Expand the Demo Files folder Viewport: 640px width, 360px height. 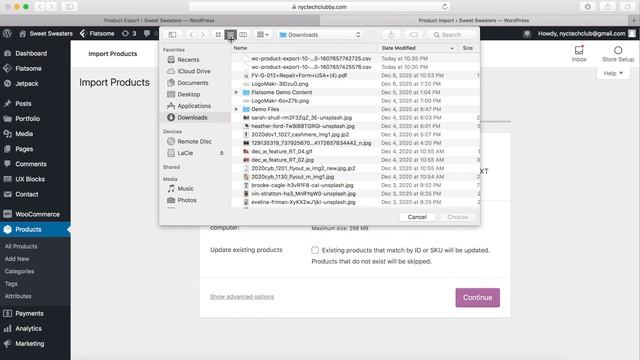point(236,109)
